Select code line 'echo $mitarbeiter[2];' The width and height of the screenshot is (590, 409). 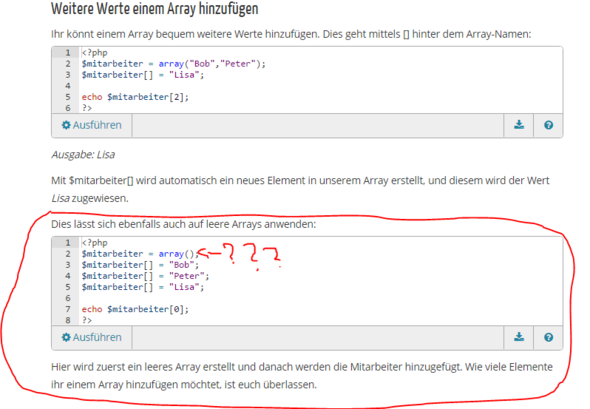pos(135,97)
